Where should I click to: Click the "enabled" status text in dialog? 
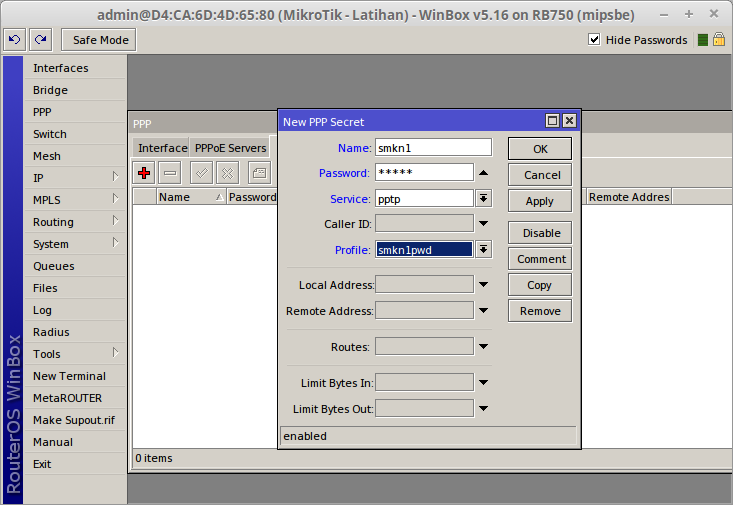coord(305,436)
